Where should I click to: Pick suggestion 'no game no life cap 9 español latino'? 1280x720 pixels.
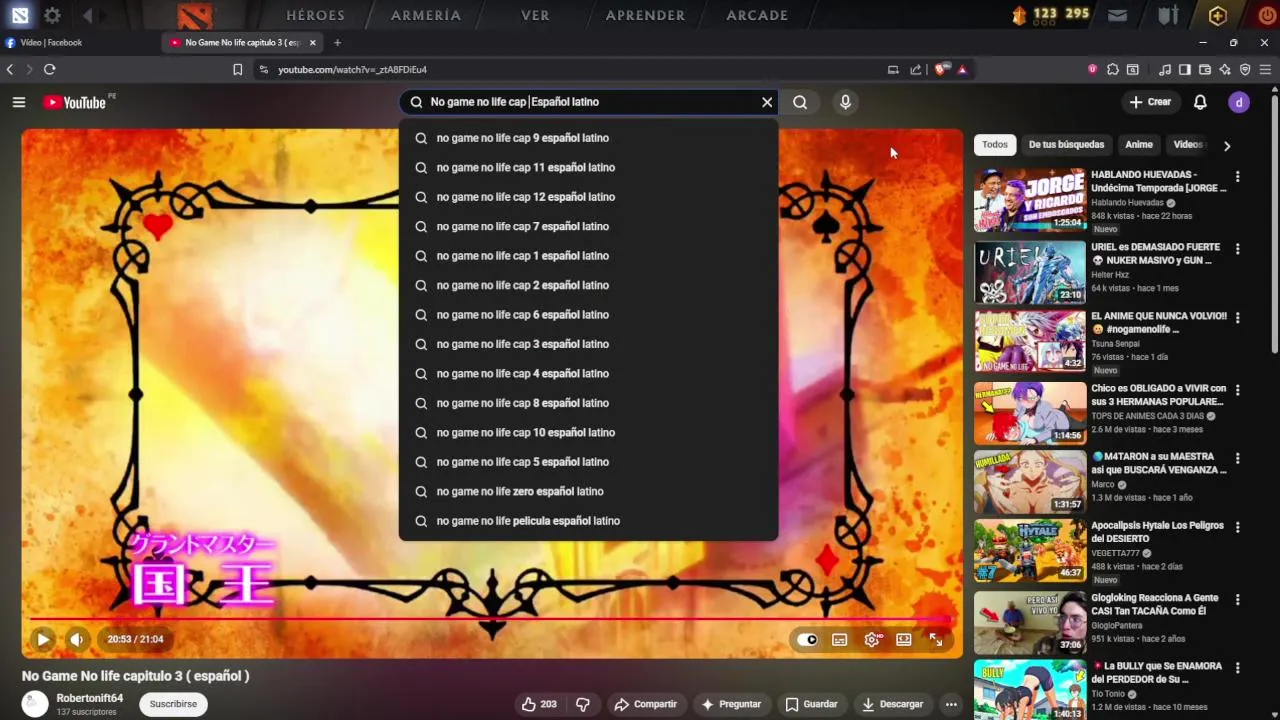tap(588, 138)
